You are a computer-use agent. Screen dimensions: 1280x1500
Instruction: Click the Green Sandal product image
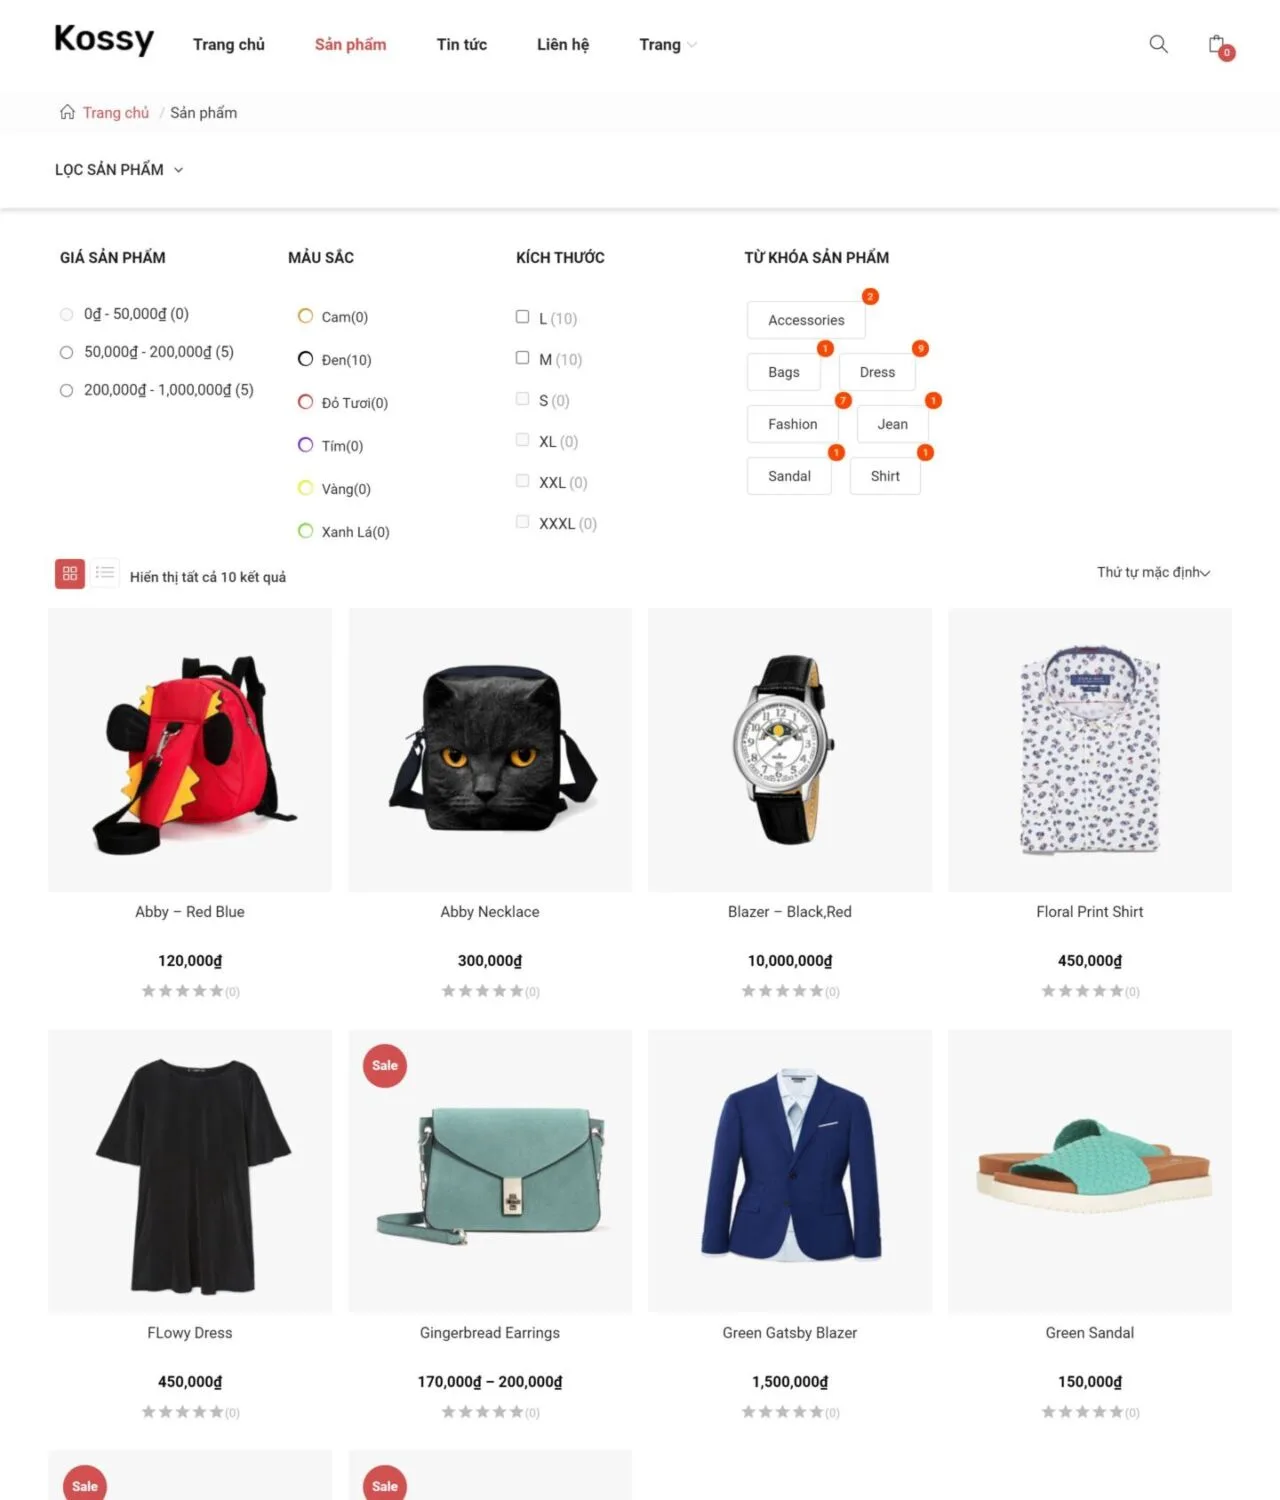click(x=1090, y=1171)
